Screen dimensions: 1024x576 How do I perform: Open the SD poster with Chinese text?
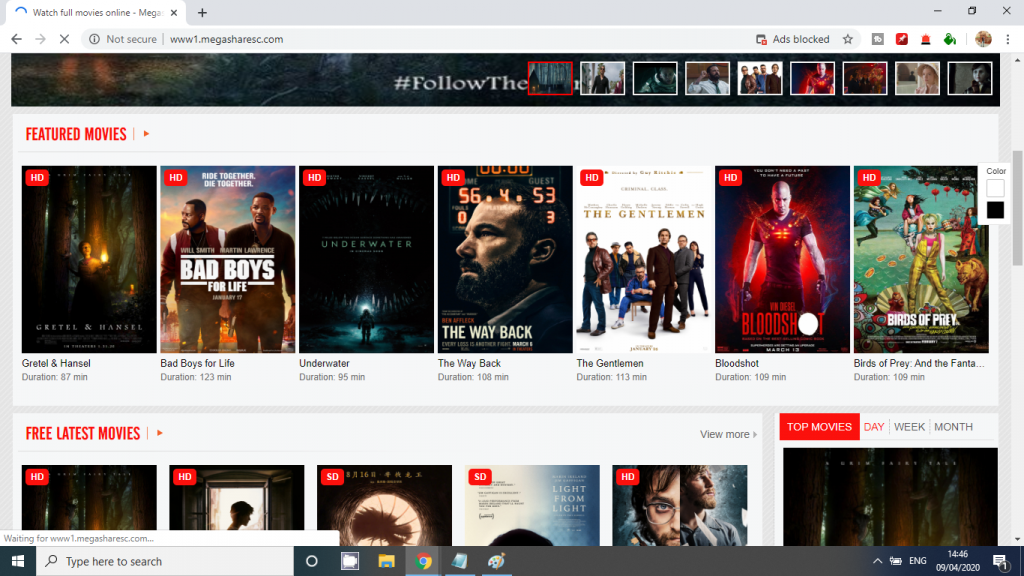click(x=384, y=505)
